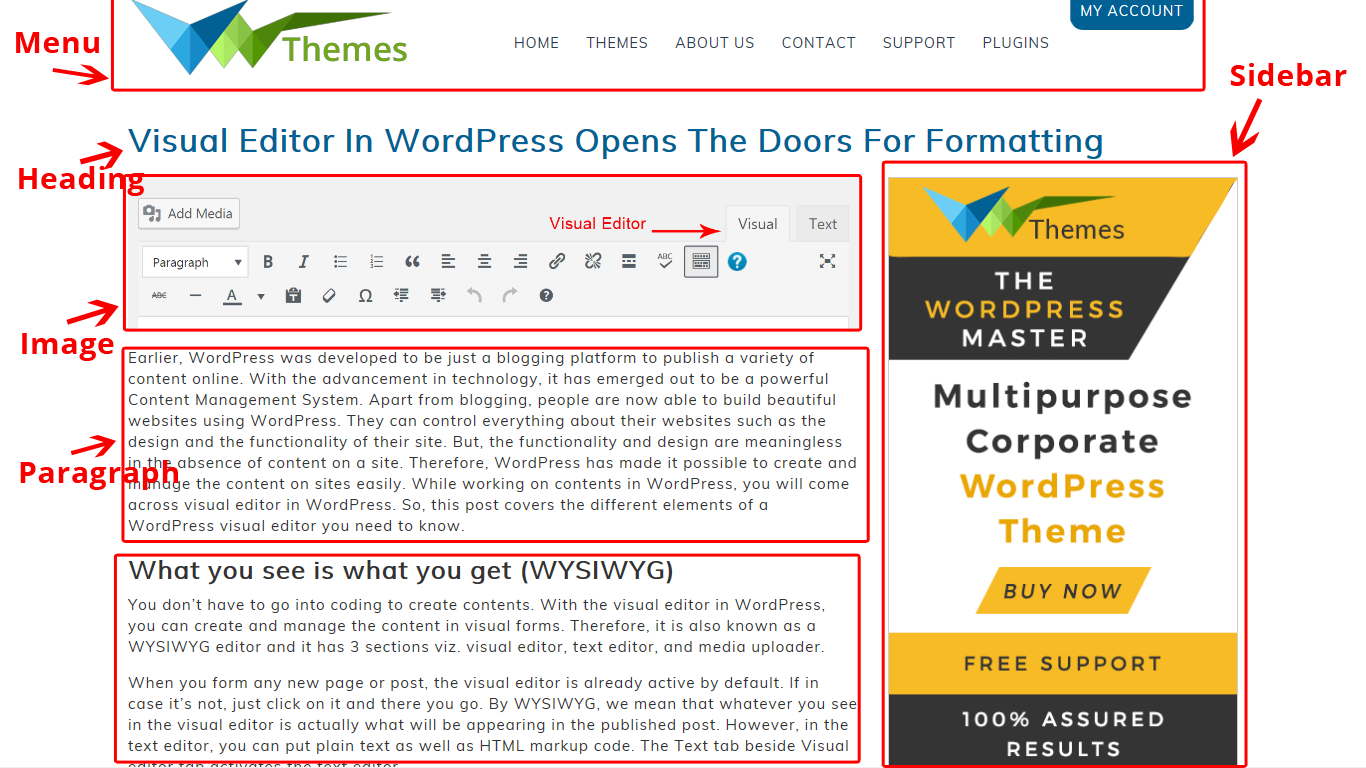Open the THEMES menu item
This screenshot has width=1366, height=768.
(617, 43)
